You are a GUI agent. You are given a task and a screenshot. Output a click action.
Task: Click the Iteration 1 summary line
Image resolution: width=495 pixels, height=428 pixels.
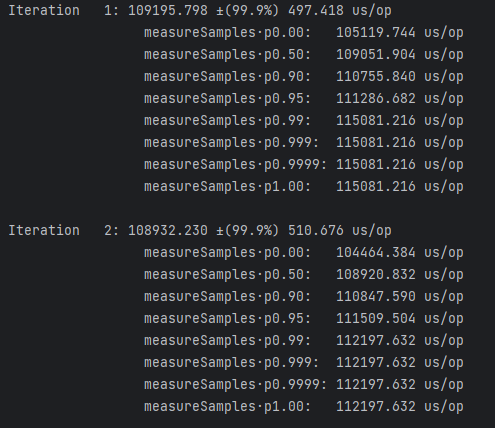(x=200, y=11)
